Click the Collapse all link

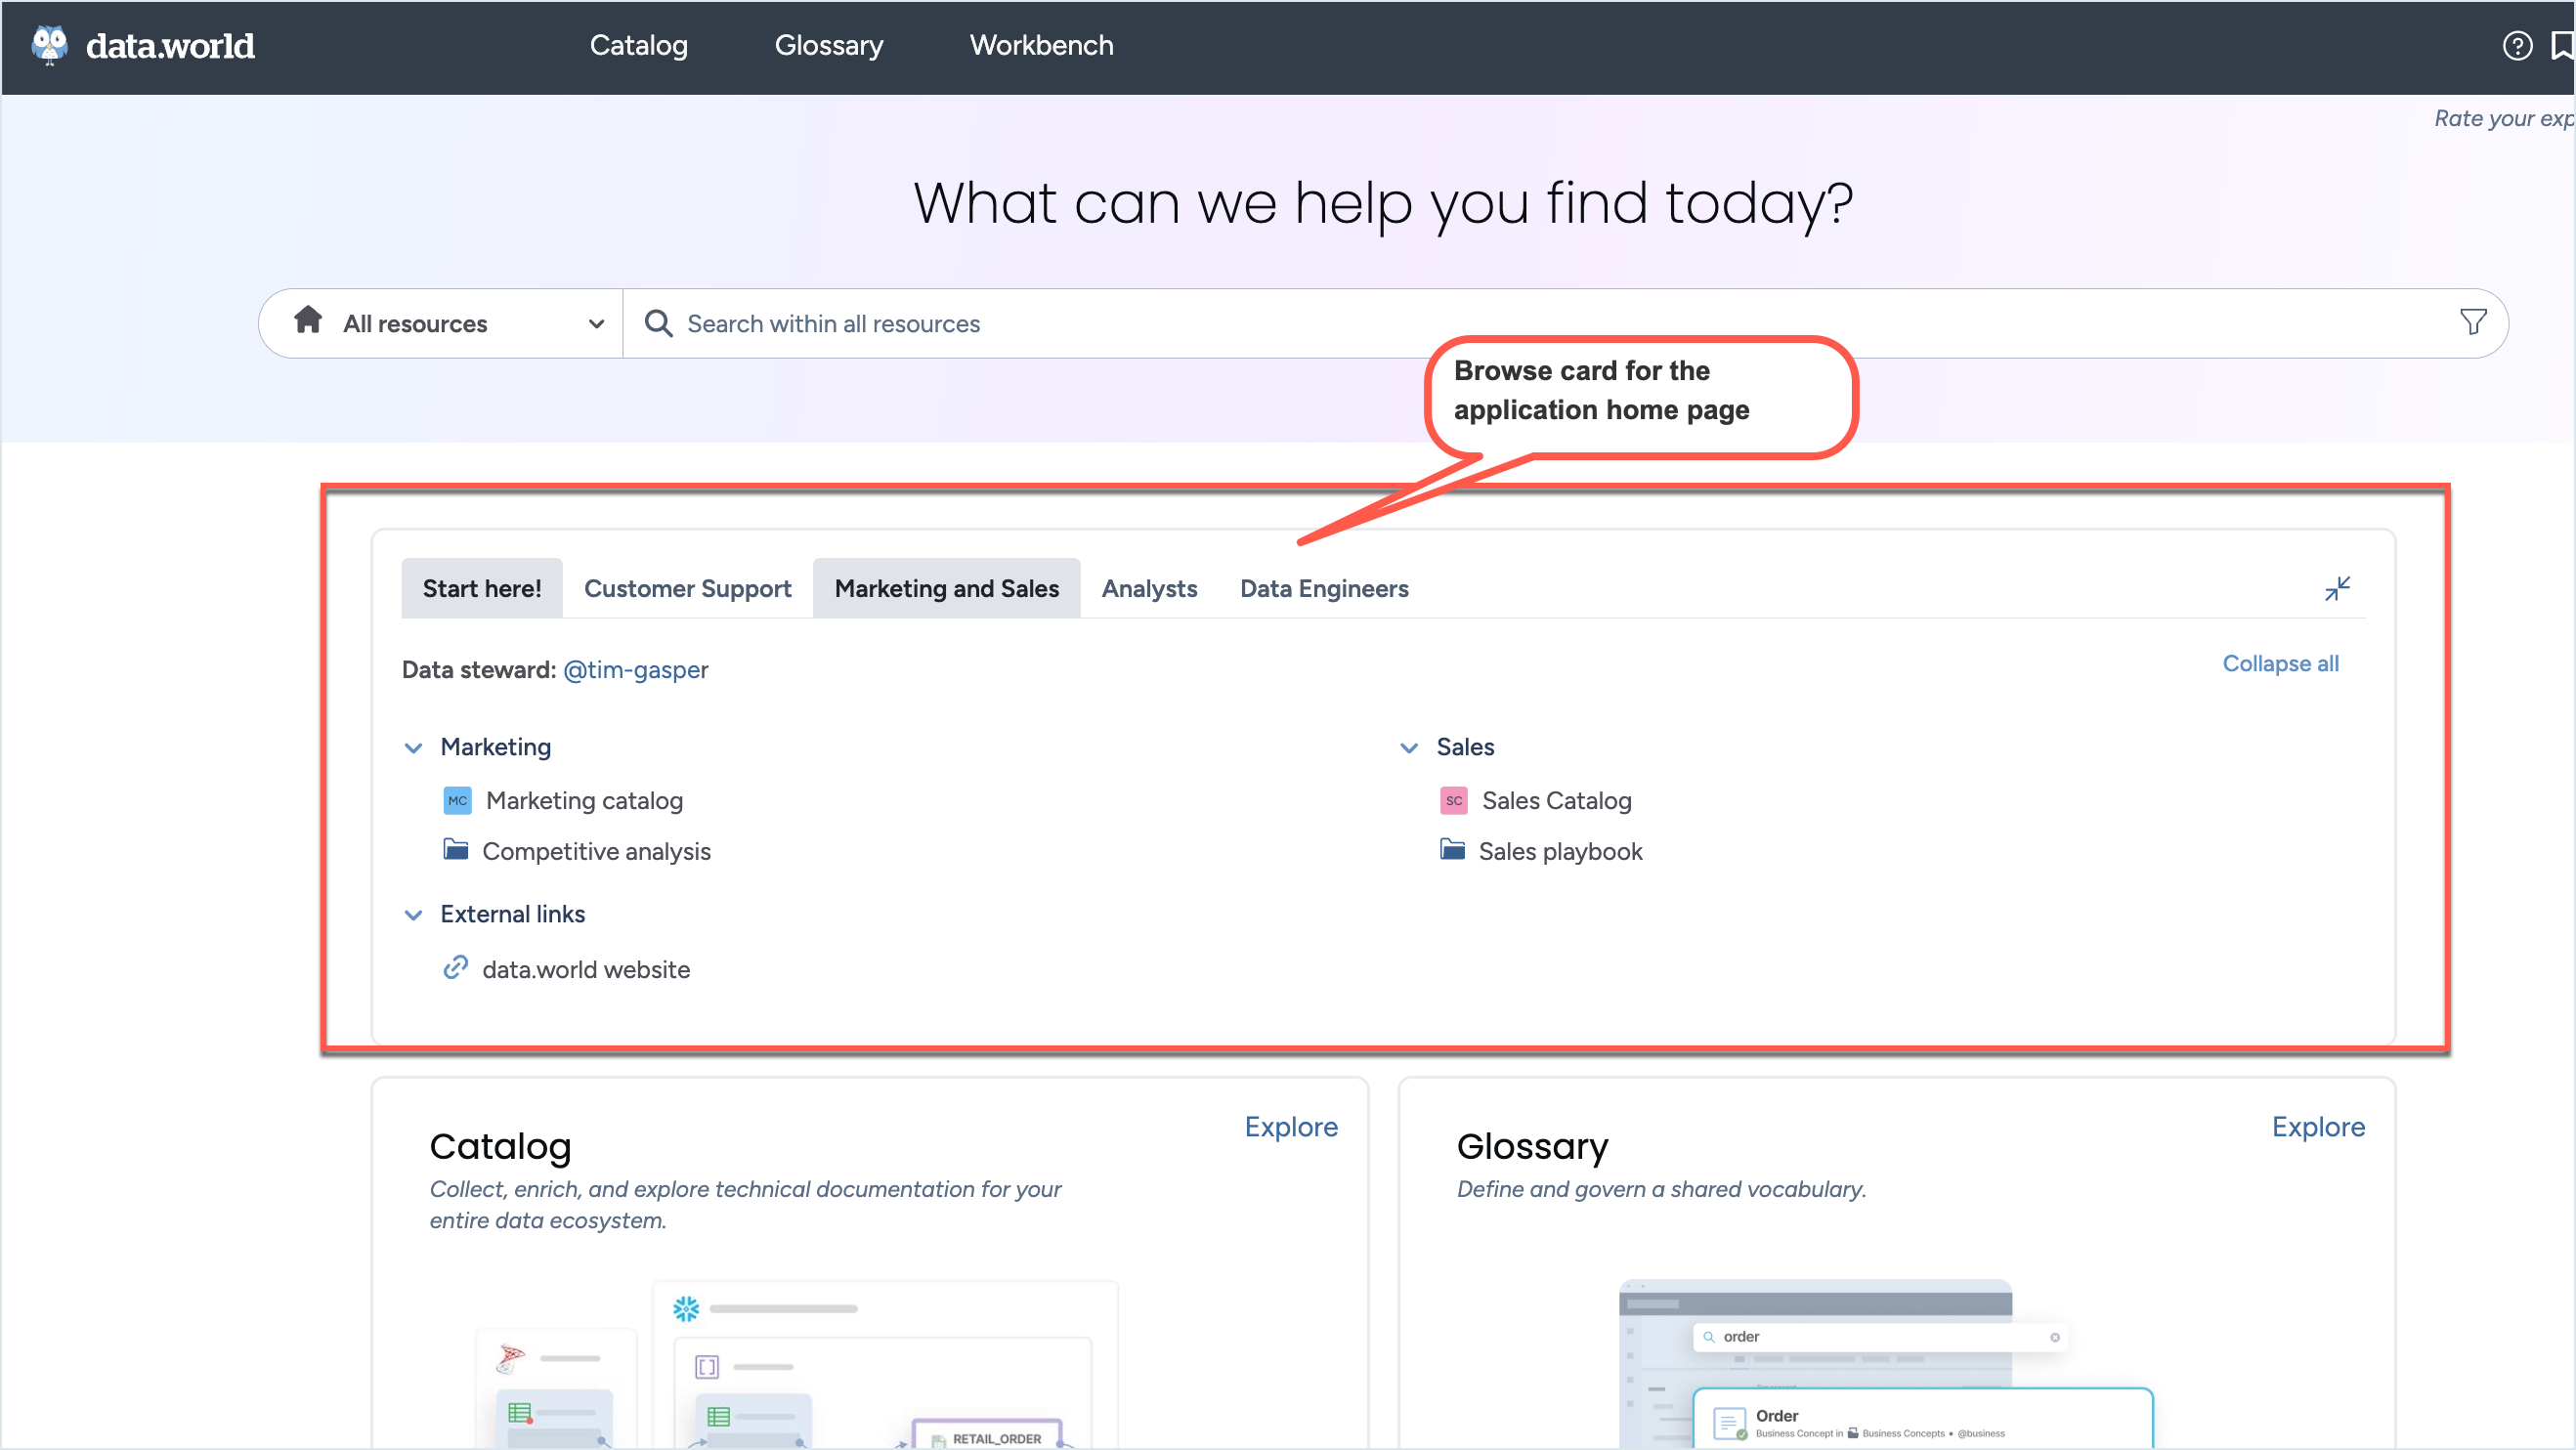tap(2279, 663)
